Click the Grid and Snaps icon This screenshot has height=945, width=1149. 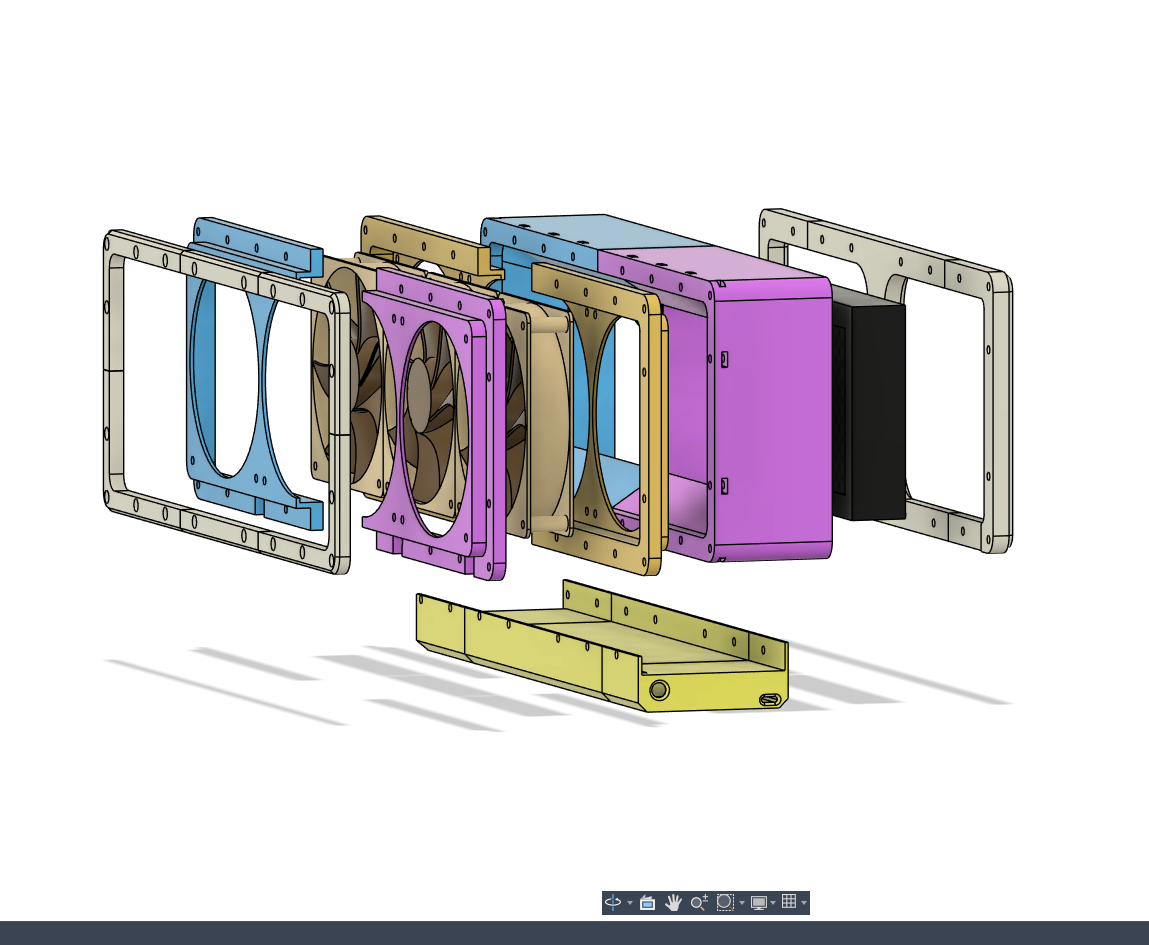(x=789, y=902)
